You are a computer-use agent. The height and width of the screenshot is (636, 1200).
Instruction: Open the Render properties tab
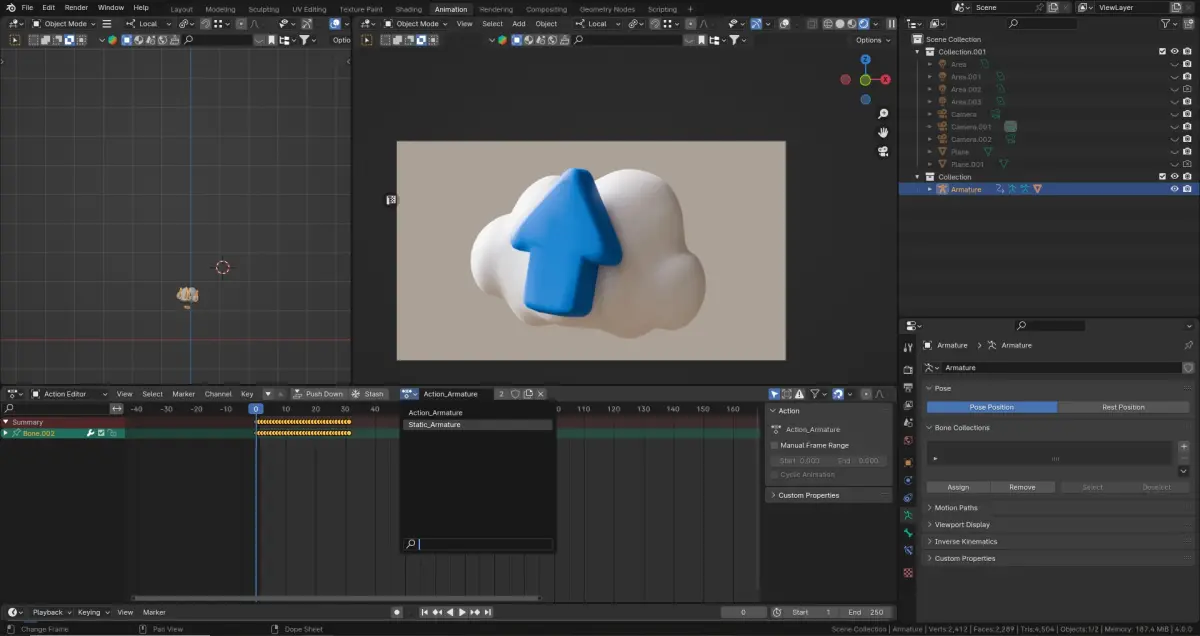coord(908,368)
